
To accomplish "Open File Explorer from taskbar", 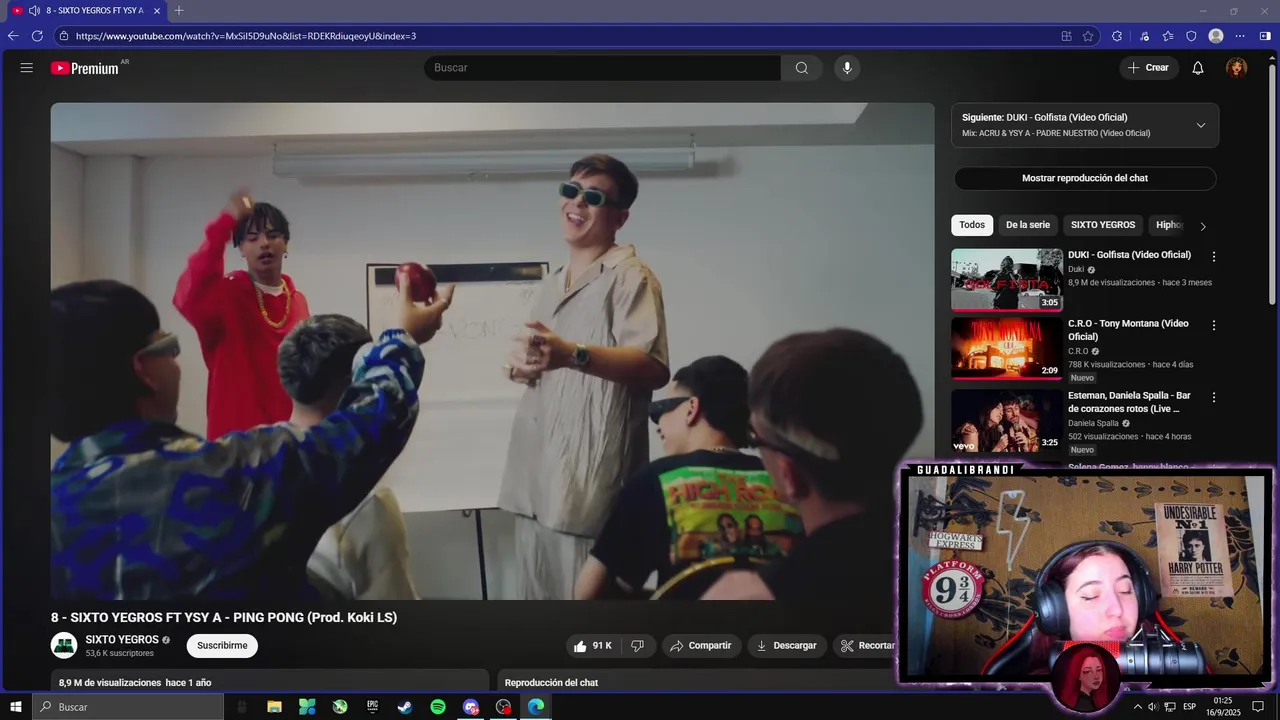I will (x=274, y=707).
